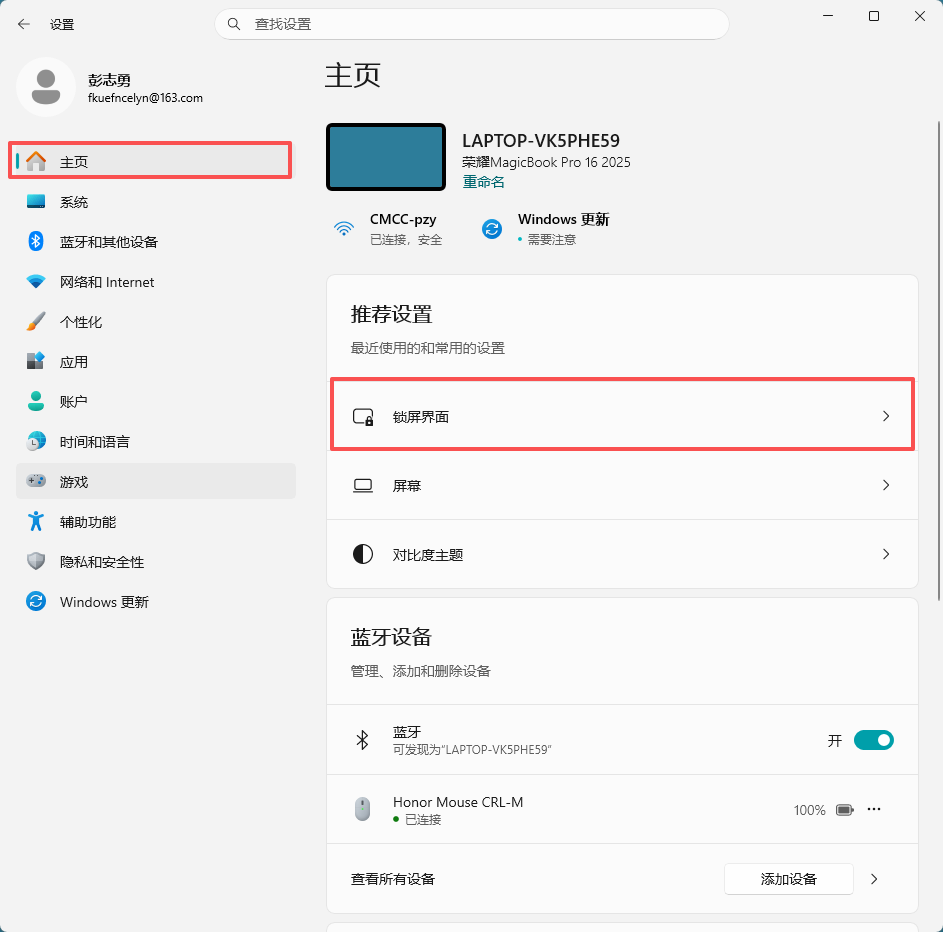Click the search magnifier icon

pos(234,24)
